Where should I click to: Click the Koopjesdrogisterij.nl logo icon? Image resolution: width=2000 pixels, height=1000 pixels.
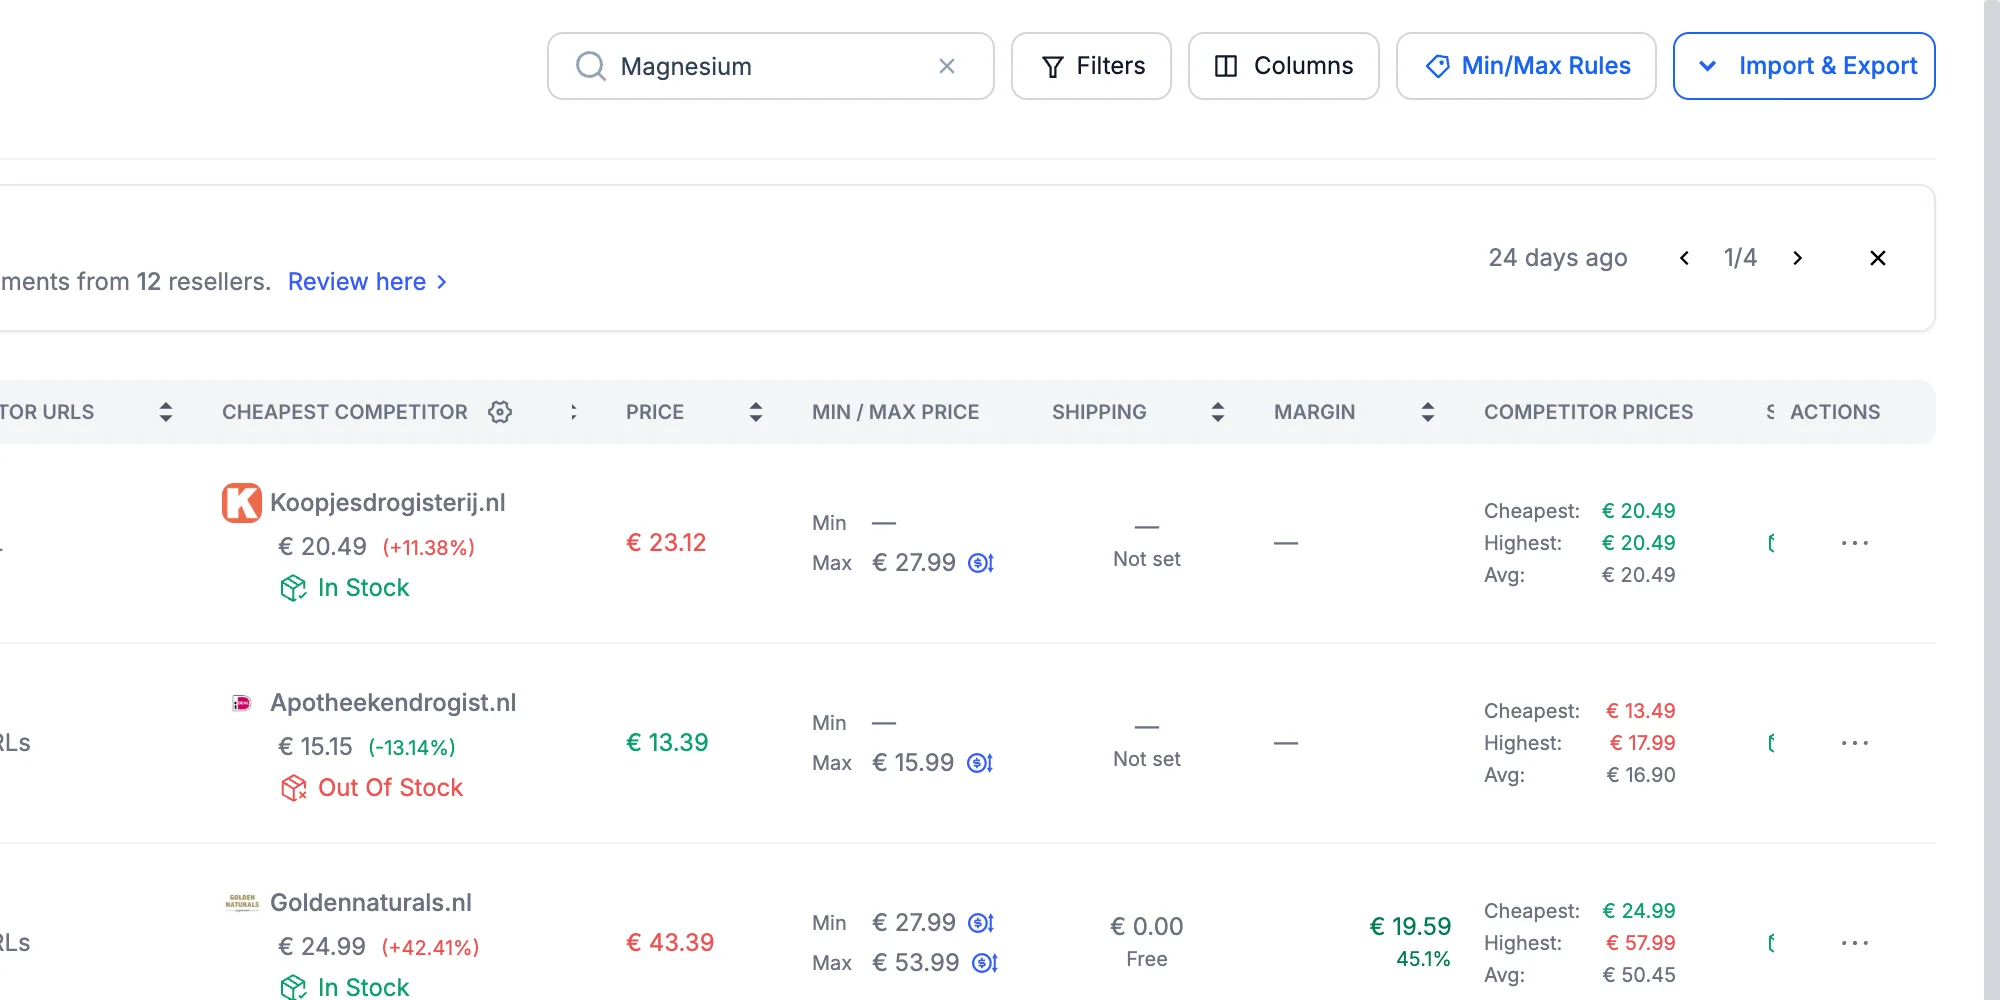(242, 503)
